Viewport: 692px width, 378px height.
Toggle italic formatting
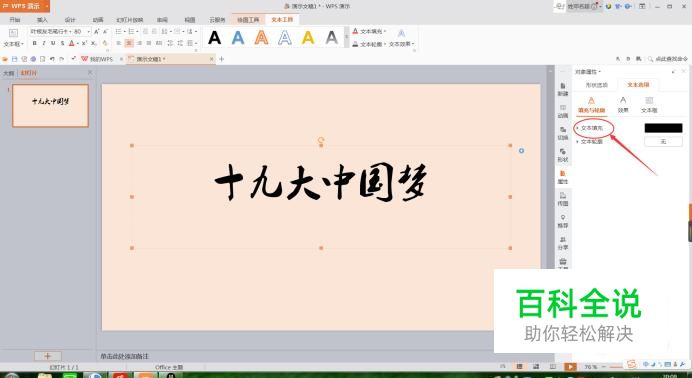[44, 43]
